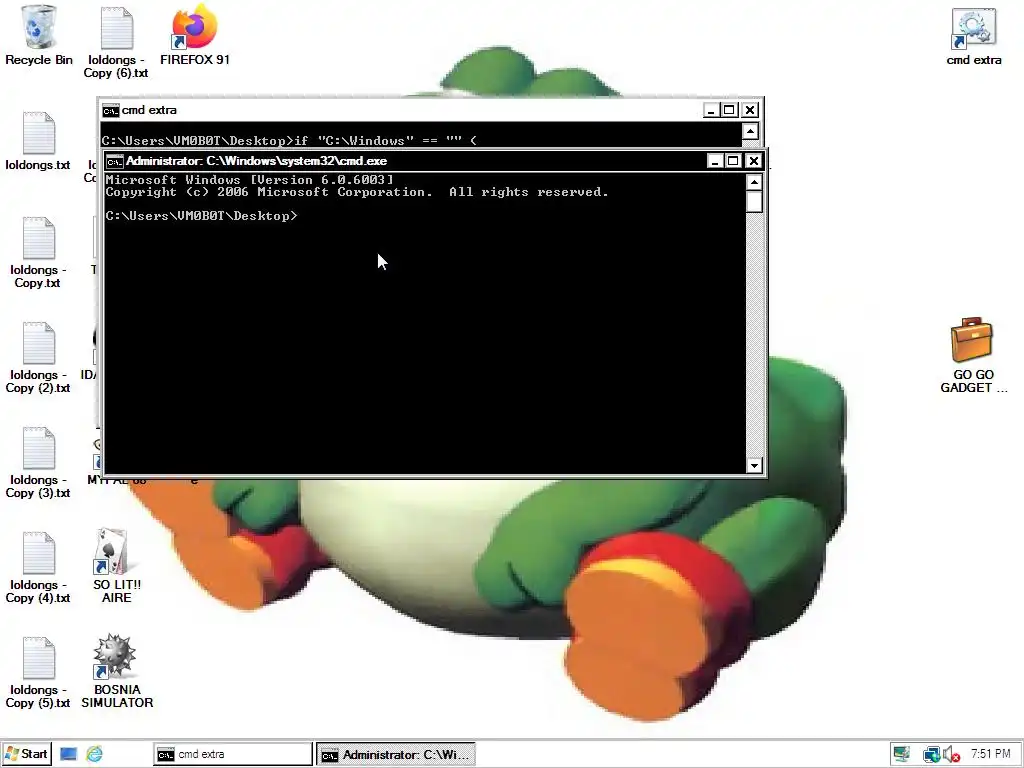Launch FIREFOX 91 shortcut
The height and width of the screenshot is (768, 1024).
(195, 35)
